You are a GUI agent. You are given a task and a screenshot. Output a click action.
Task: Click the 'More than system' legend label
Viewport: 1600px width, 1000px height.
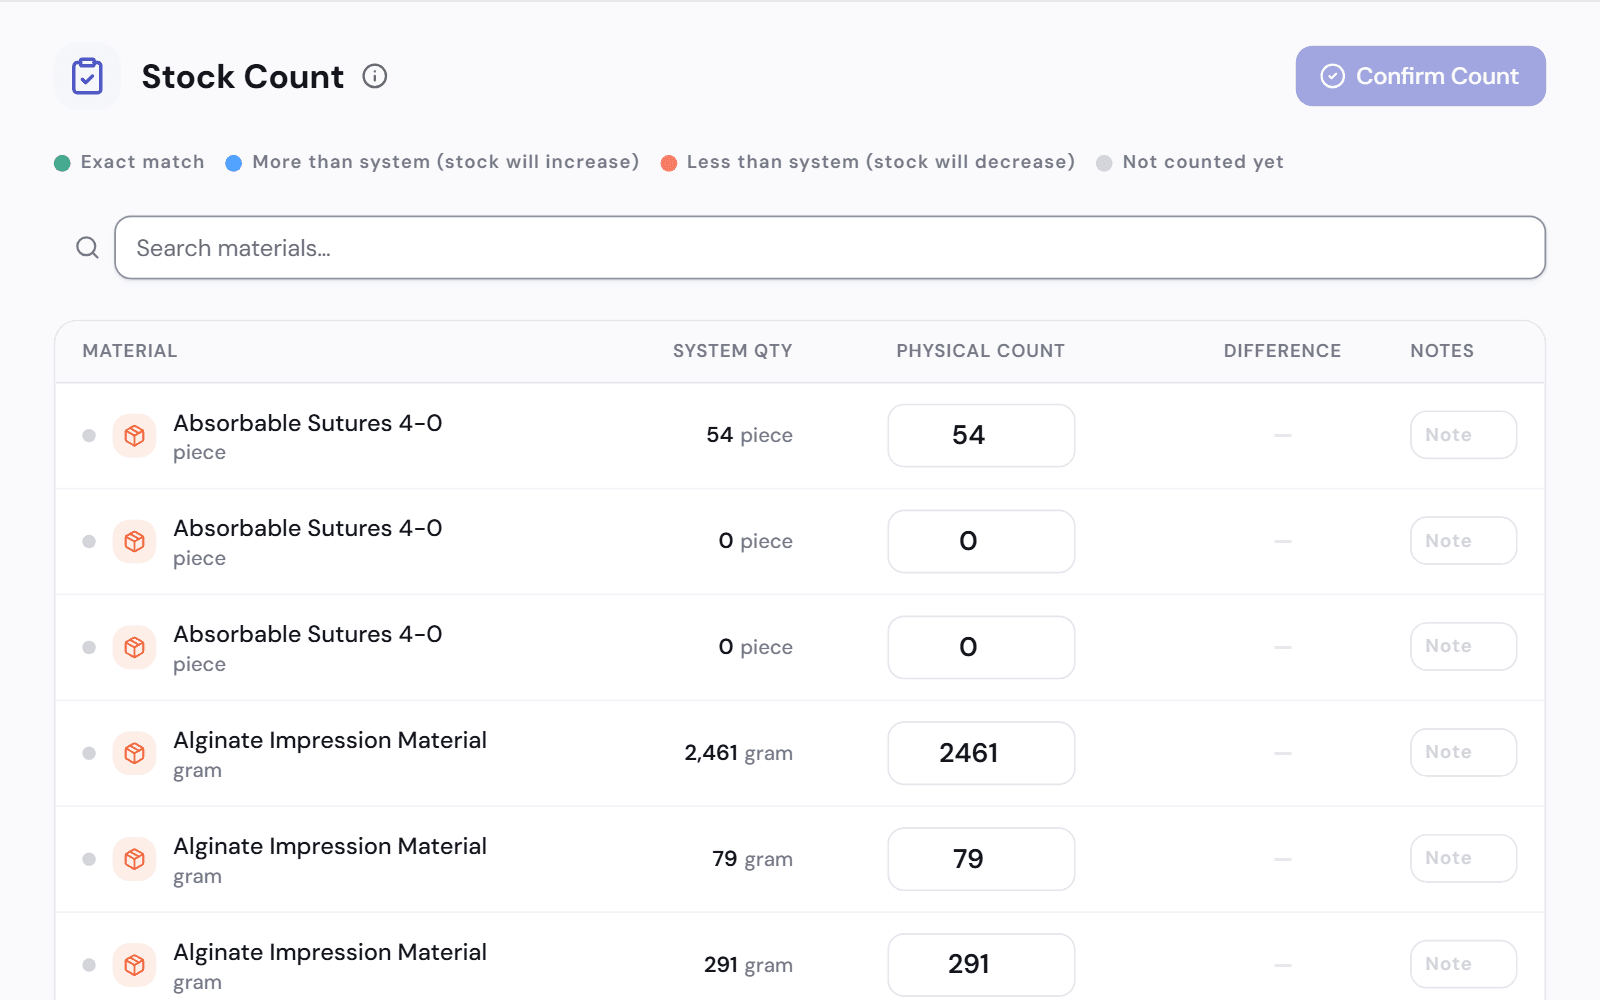[446, 162]
